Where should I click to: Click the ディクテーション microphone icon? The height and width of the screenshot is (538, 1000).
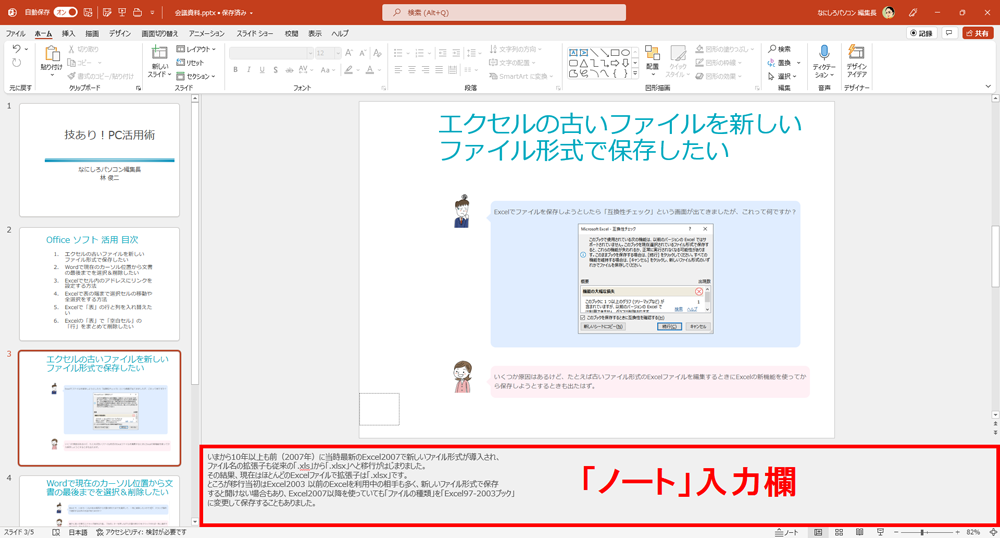(824, 53)
